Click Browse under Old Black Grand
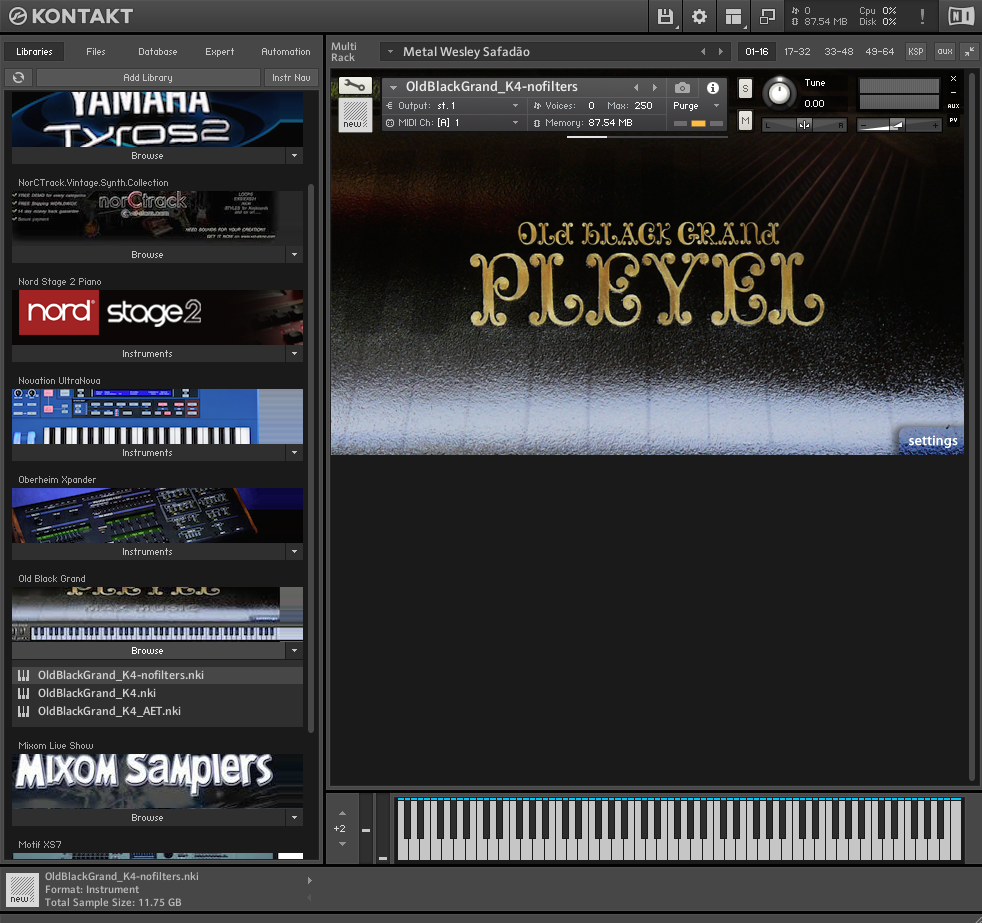This screenshot has width=982, height=923. pos(148,651)
